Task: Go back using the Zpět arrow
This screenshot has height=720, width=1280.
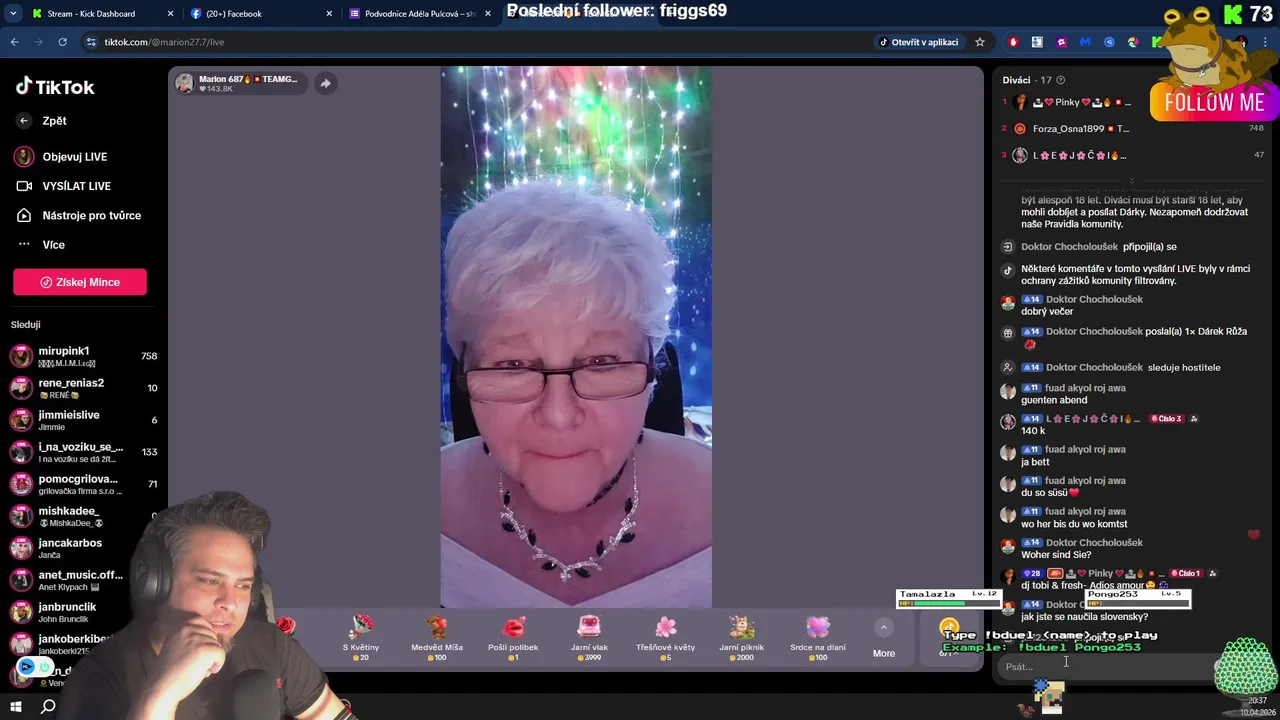Action: pos(24,121)
